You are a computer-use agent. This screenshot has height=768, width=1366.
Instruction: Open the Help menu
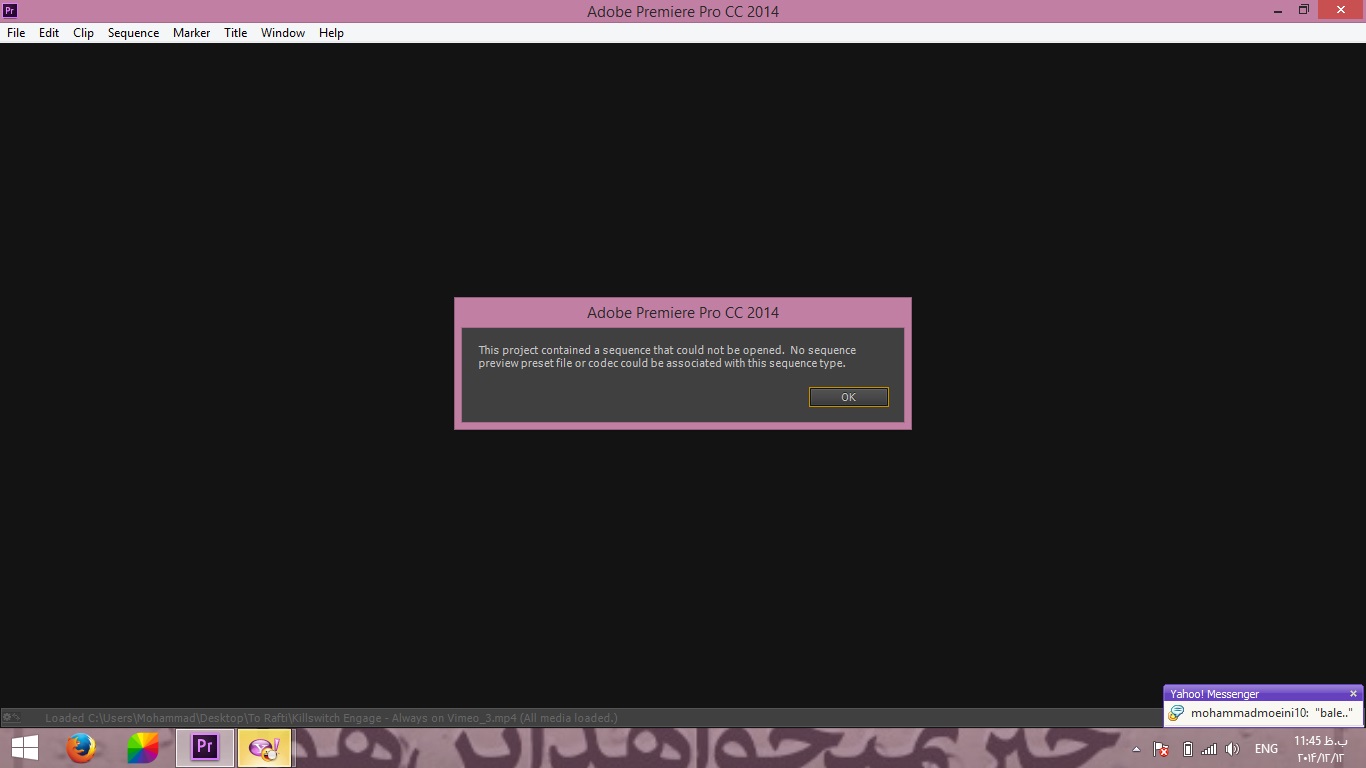331,33
